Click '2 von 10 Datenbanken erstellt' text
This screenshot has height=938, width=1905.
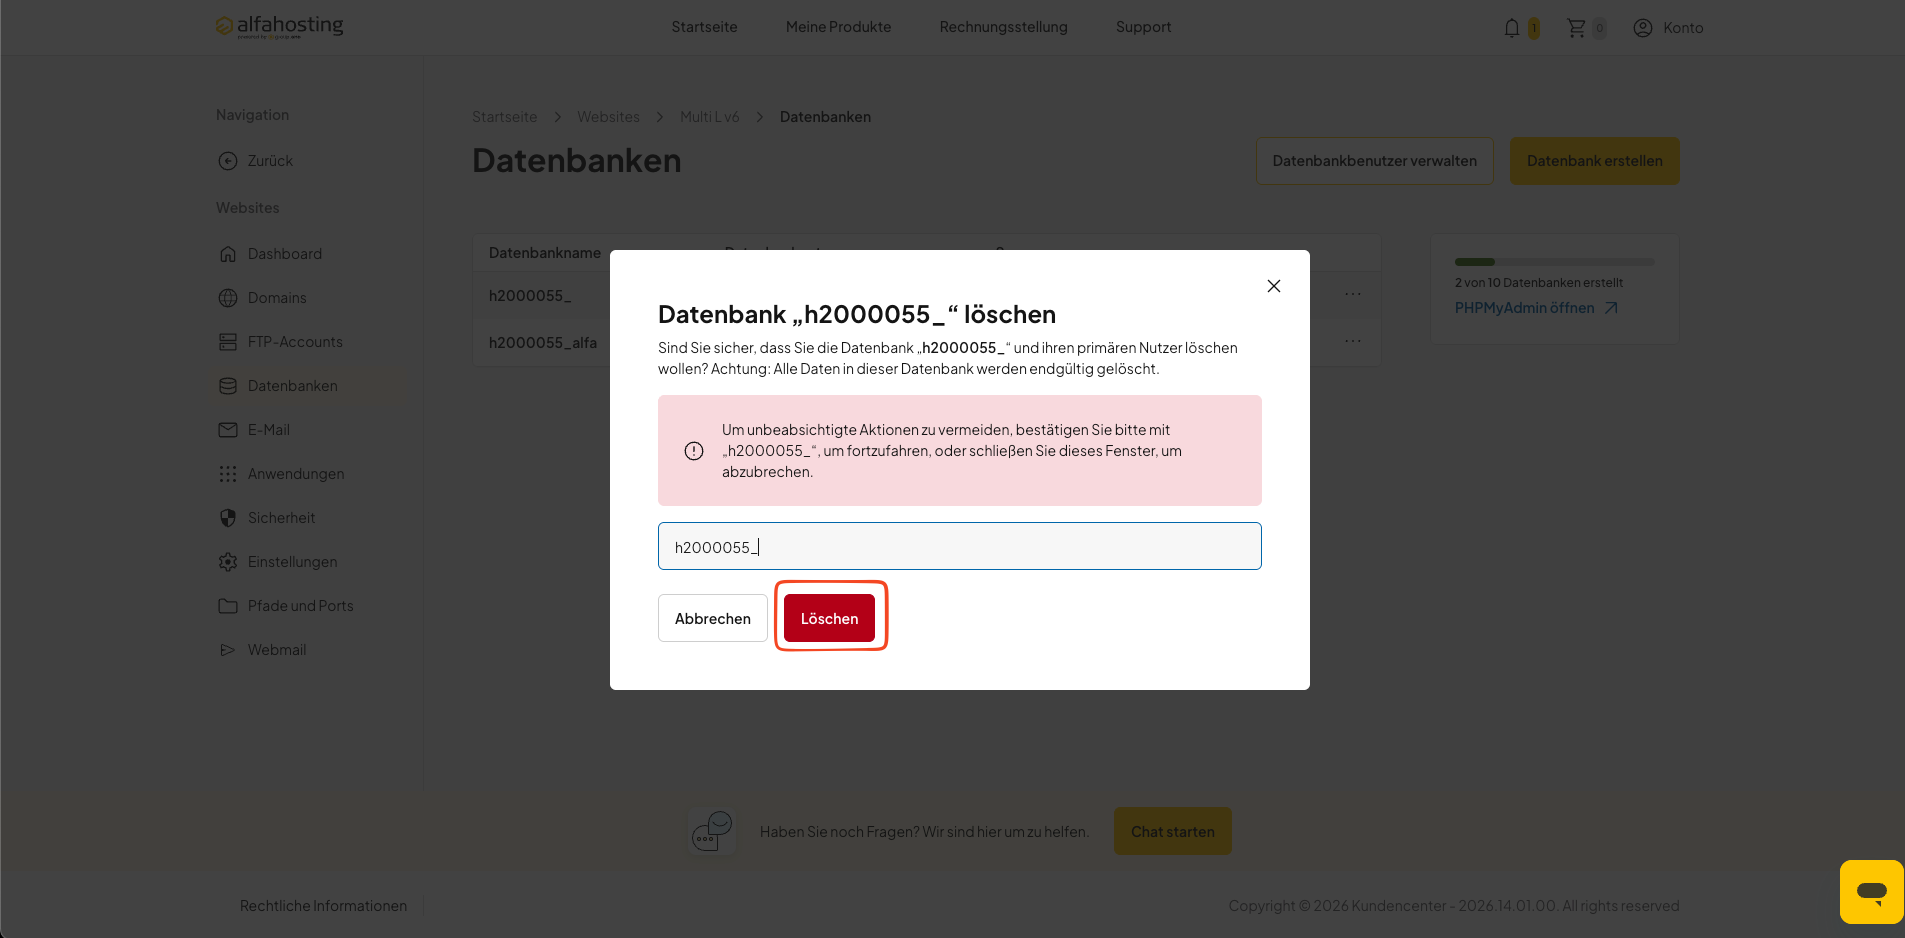coord(1539,283)
